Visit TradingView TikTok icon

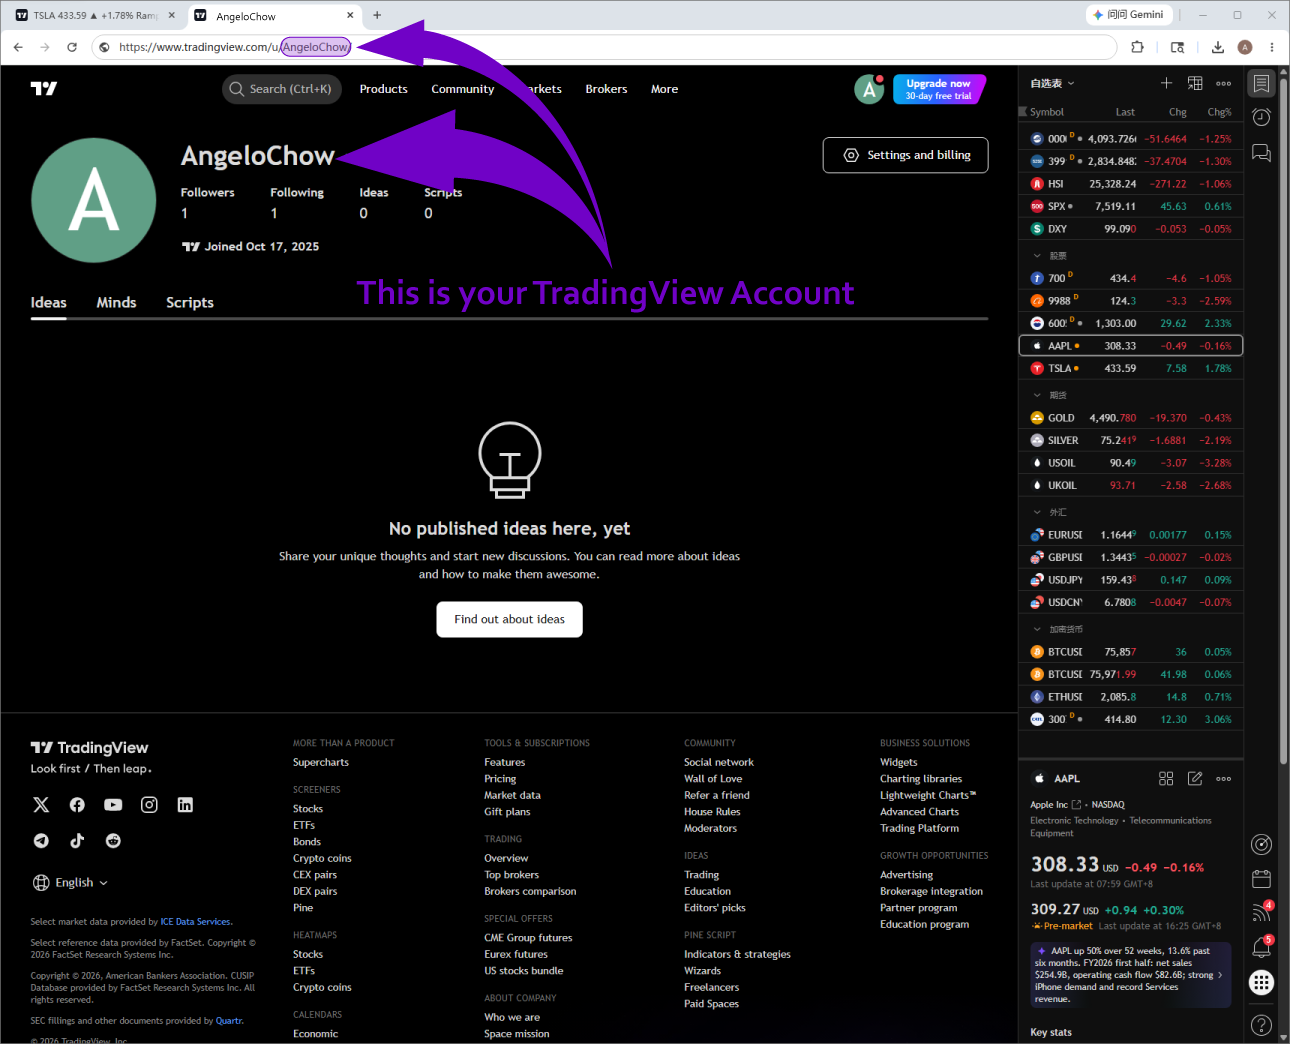[x=77, y=841]
